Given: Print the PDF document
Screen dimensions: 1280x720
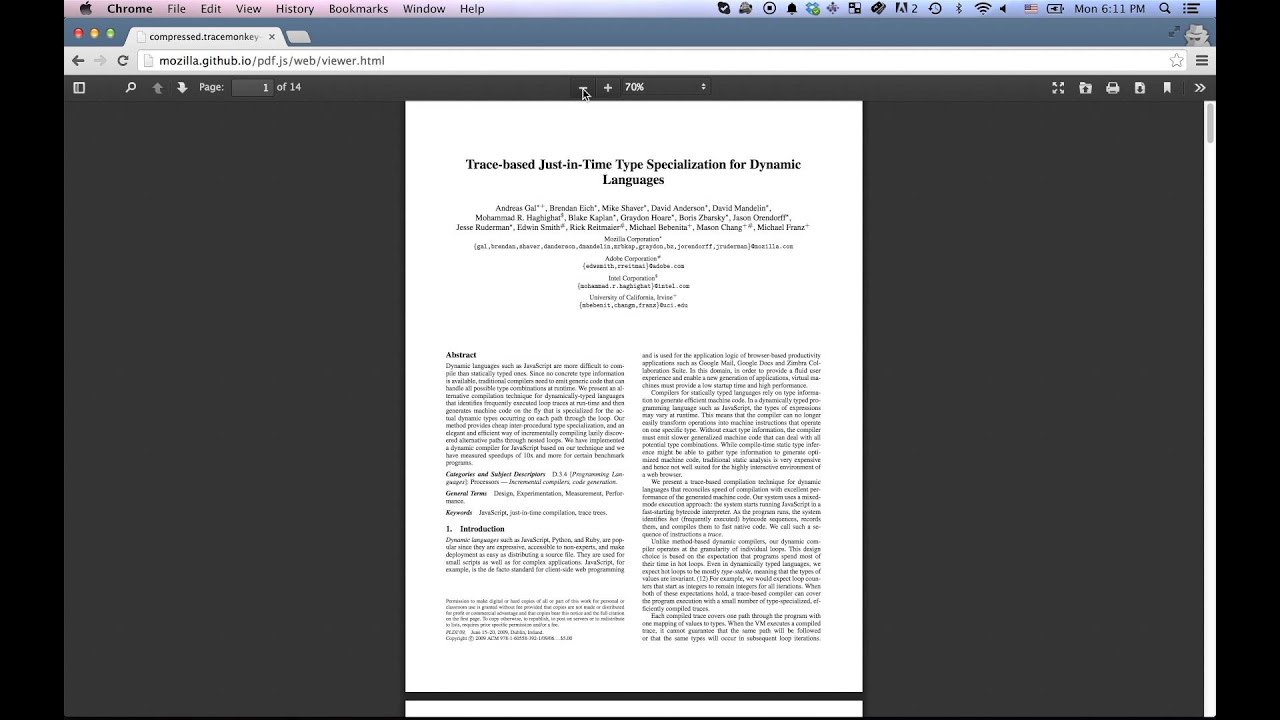Looking at the screenshot, I should click(x=1112, y=87).
